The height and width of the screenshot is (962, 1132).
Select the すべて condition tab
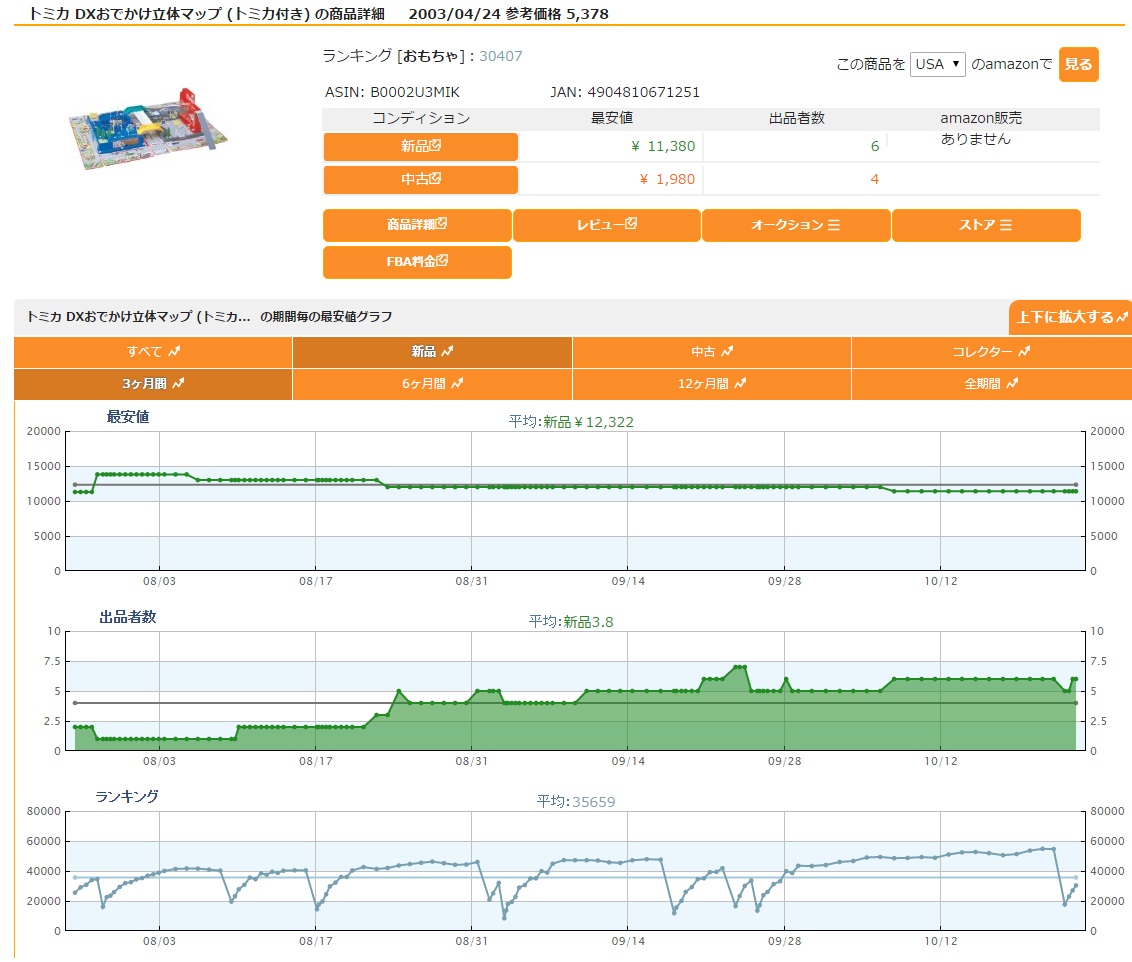(153, 351)
